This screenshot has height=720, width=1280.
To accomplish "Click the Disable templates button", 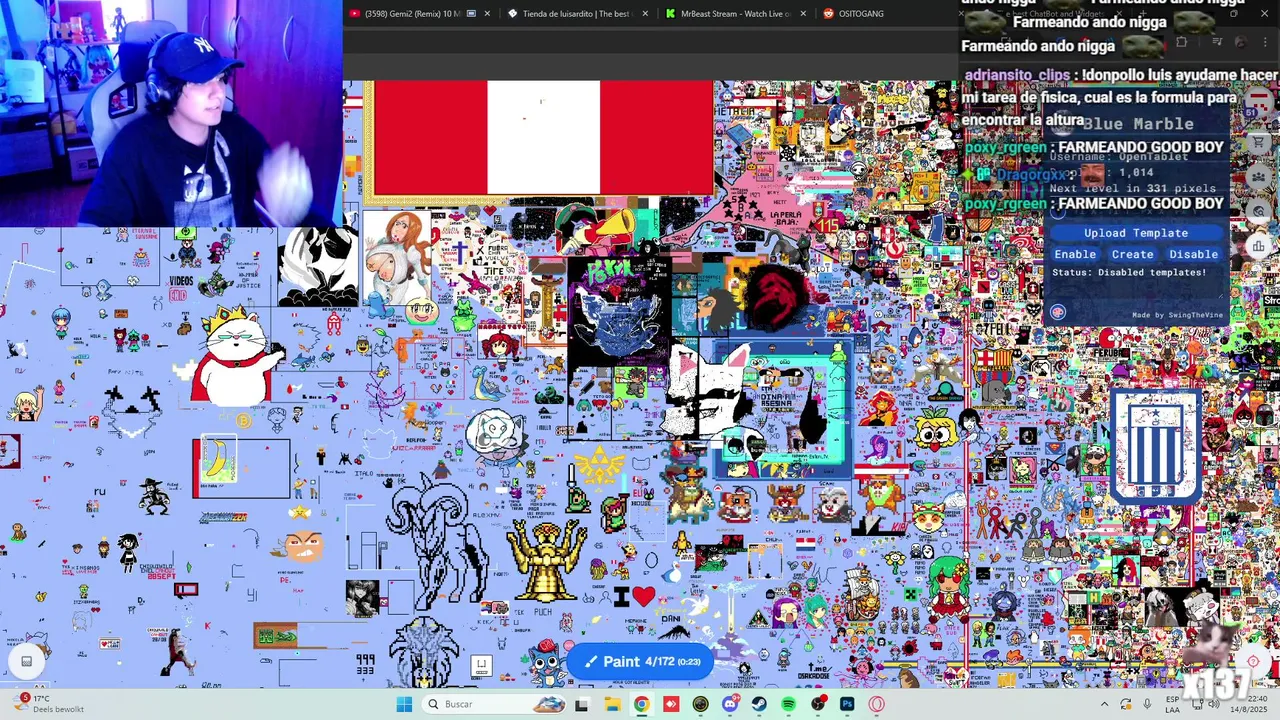I will click(1194, 254).
